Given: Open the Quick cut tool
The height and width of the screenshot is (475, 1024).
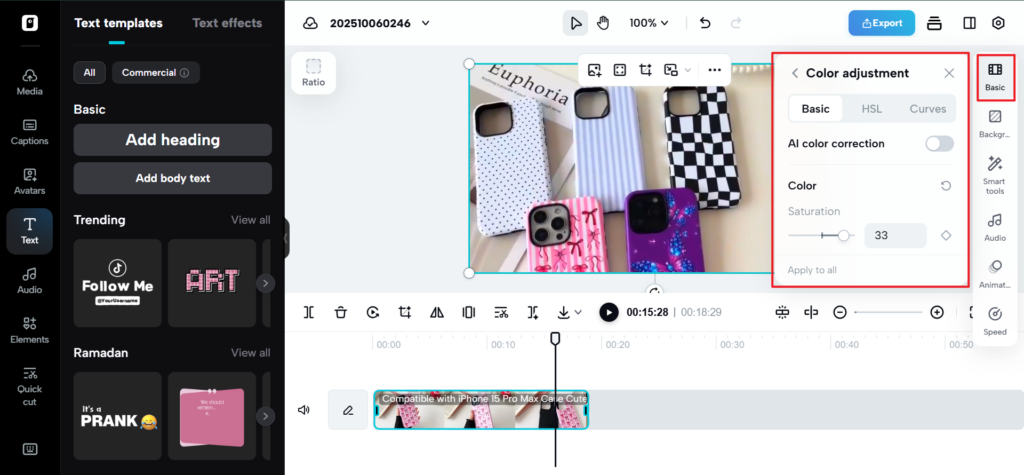Looking at the screenshot, I should [29, 385].
